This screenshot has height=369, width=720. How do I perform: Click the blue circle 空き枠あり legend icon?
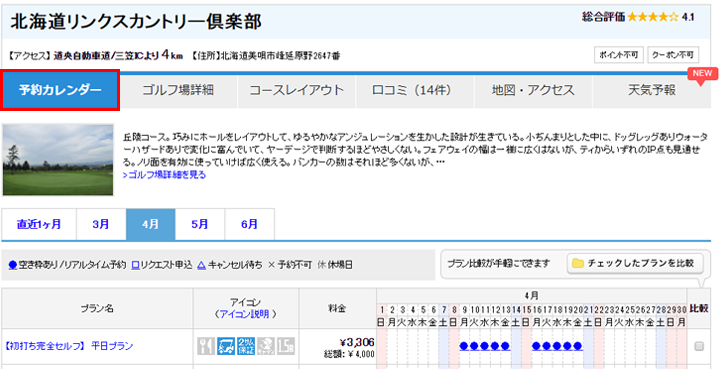(13, 265)
